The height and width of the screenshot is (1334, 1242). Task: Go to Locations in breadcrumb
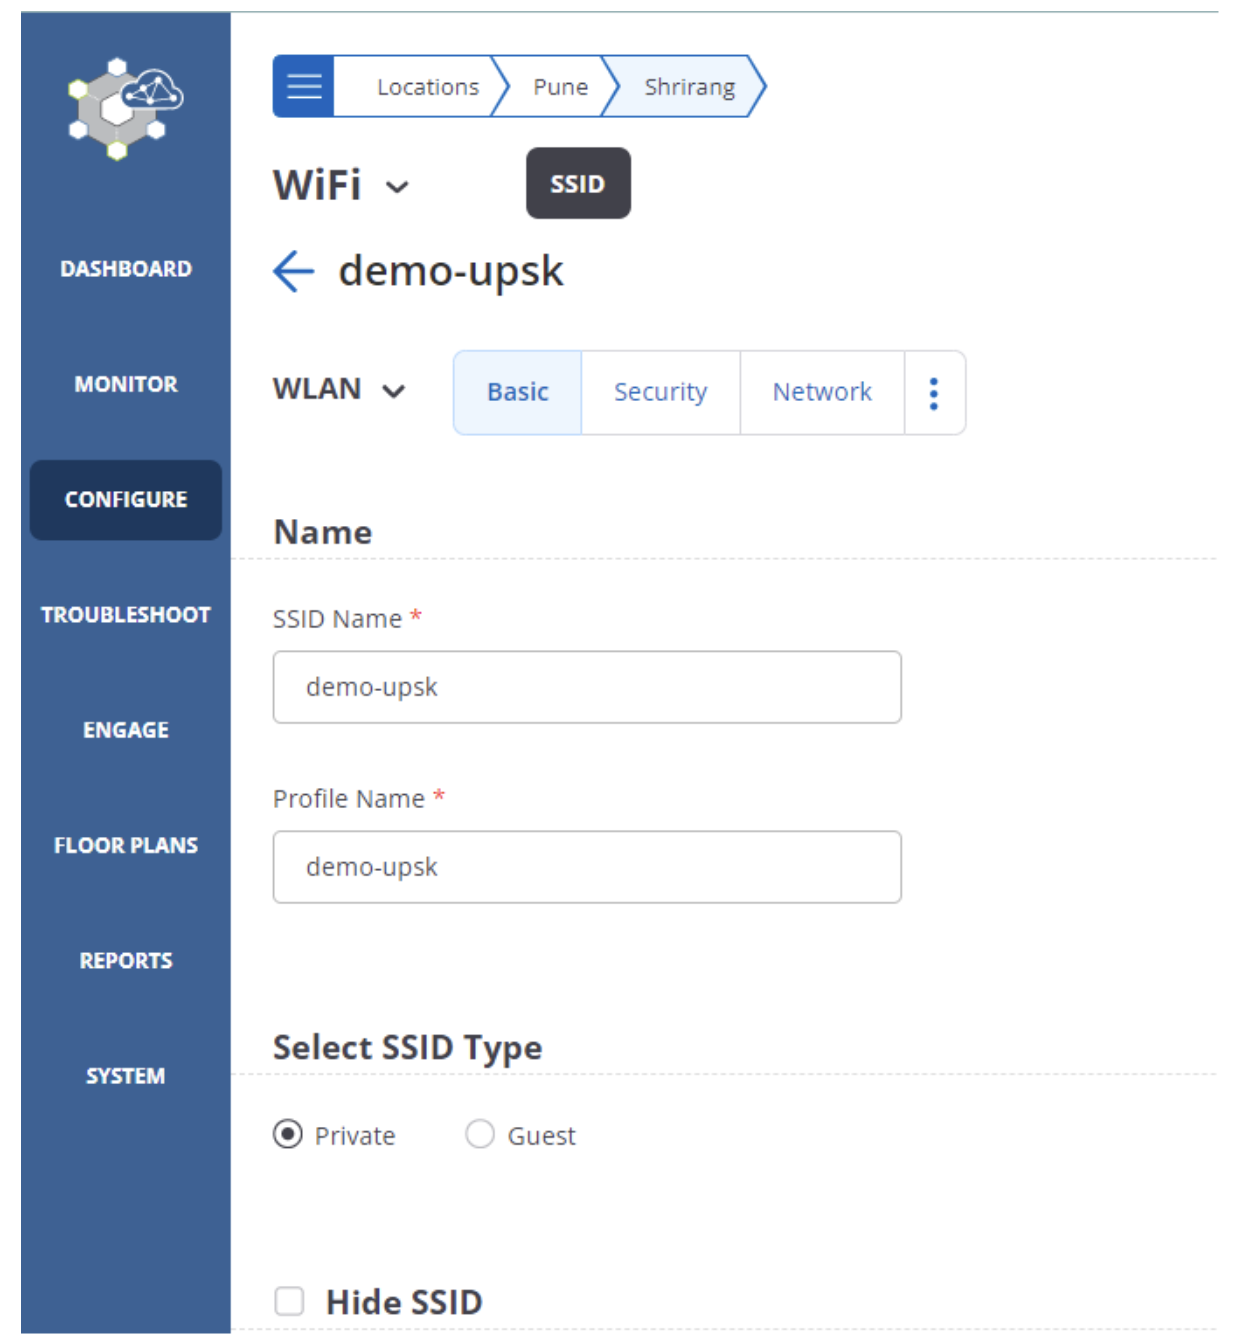pos(427,87)
